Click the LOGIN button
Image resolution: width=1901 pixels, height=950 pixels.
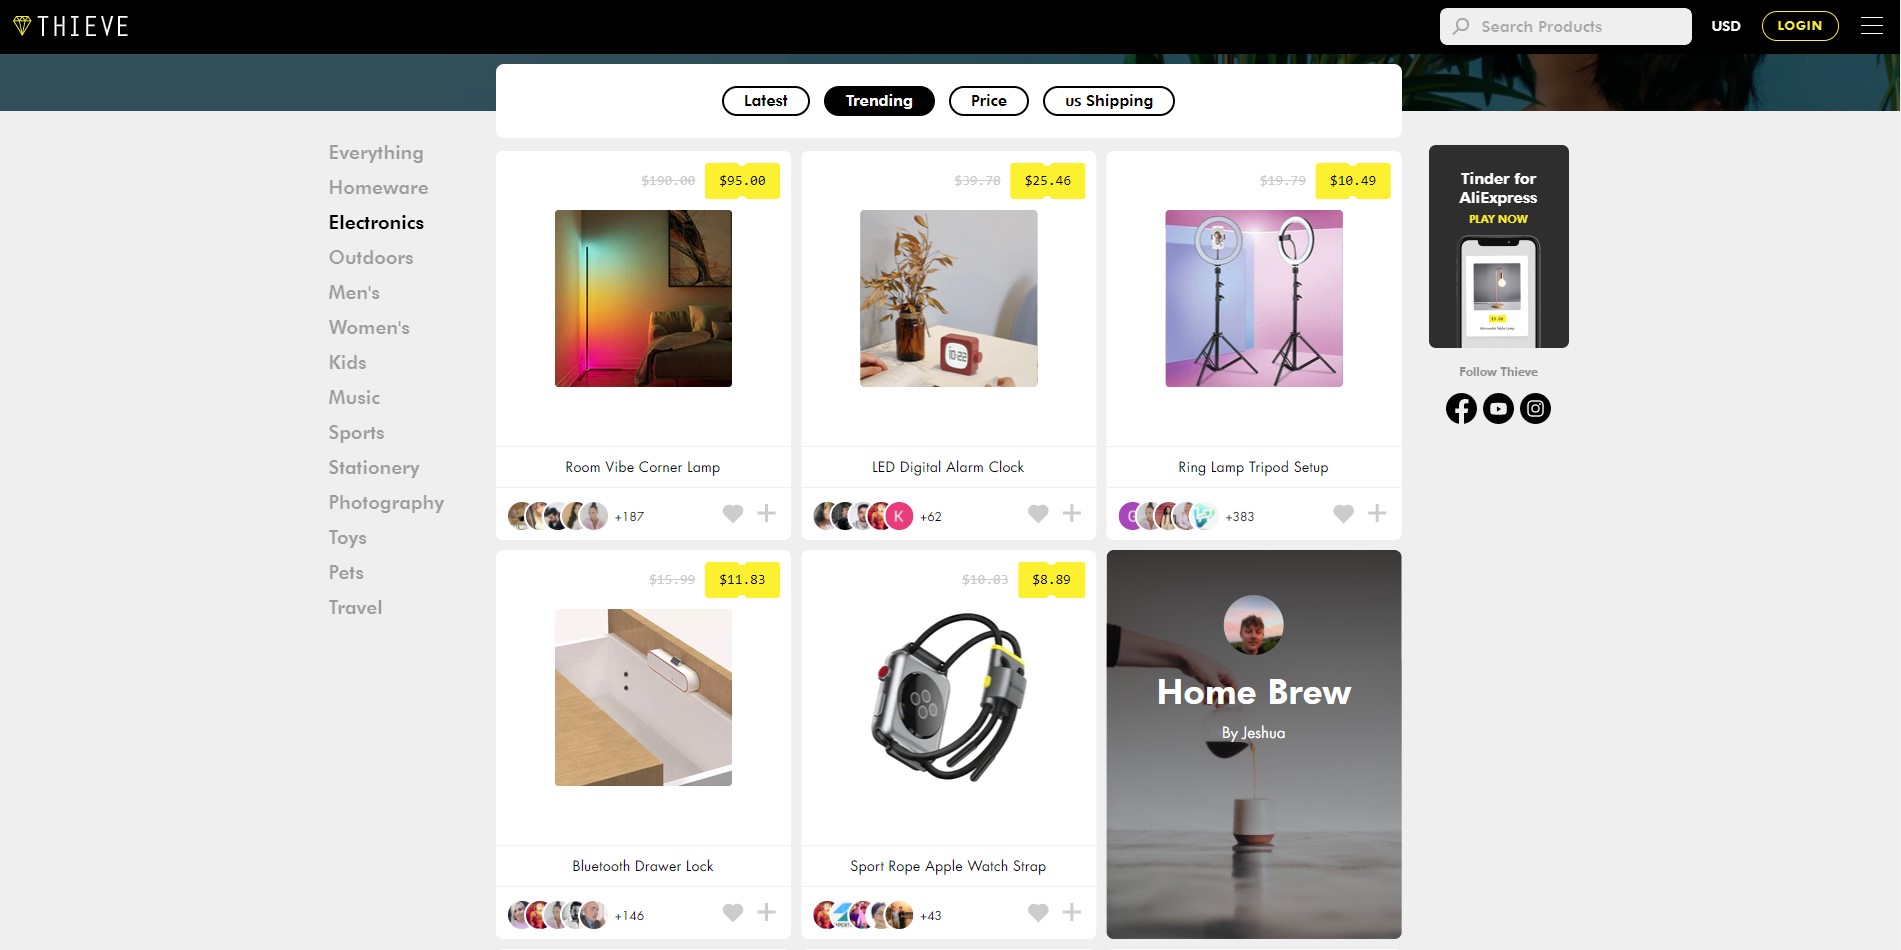pyautogui.click(x=1800, y=26)
